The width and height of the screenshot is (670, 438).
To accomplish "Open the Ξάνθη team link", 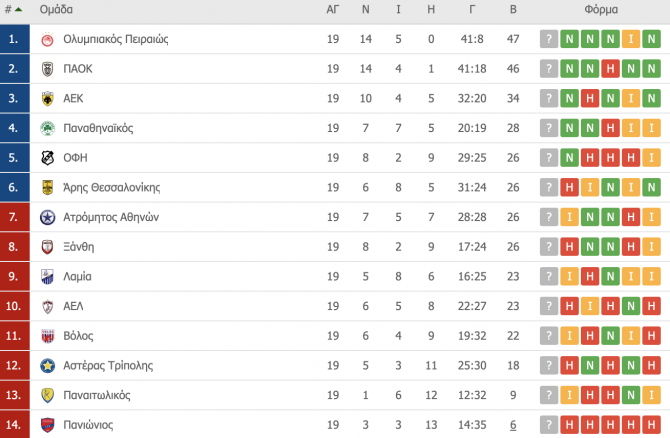I will tap(79, 247).
